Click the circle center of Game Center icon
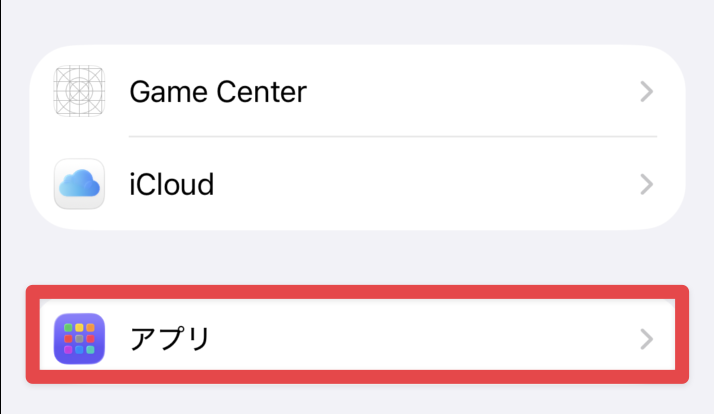The image size is (714, 414). (80, 92)
